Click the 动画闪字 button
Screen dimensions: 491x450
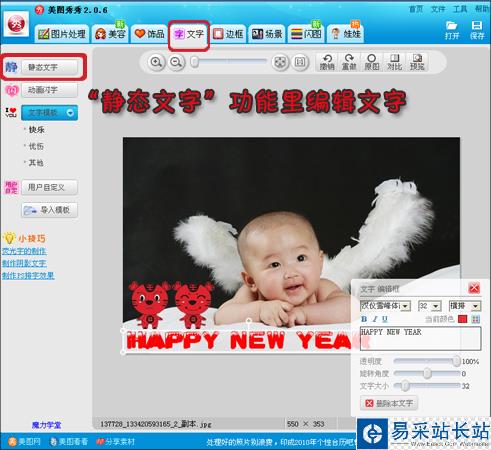click(50, 90)
